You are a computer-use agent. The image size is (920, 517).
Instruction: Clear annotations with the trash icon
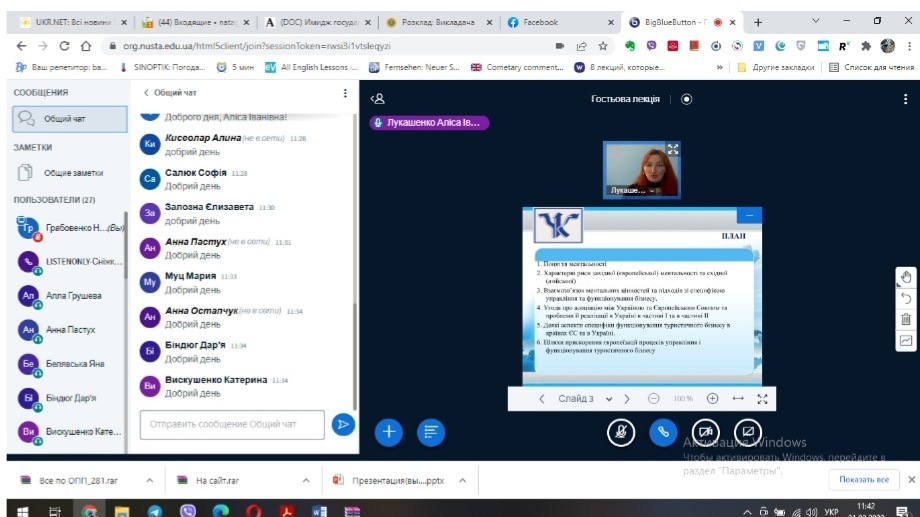coord(906,319)
